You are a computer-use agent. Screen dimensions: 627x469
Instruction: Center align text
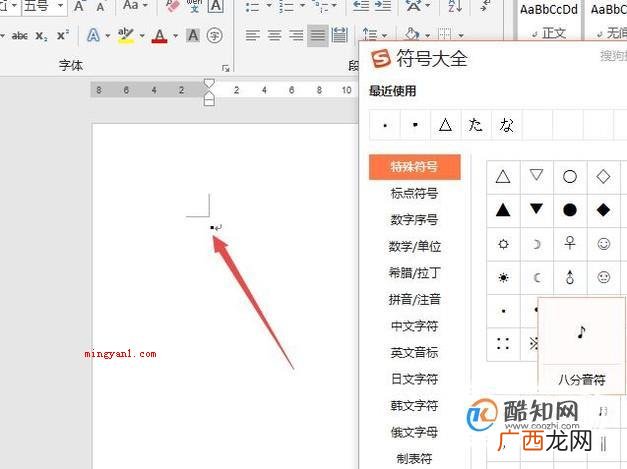point(274,36)
